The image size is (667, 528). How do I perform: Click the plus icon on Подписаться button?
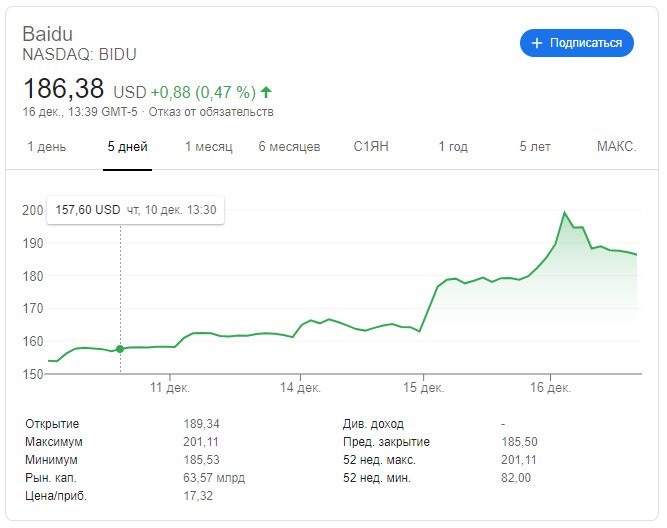(537, 43)
